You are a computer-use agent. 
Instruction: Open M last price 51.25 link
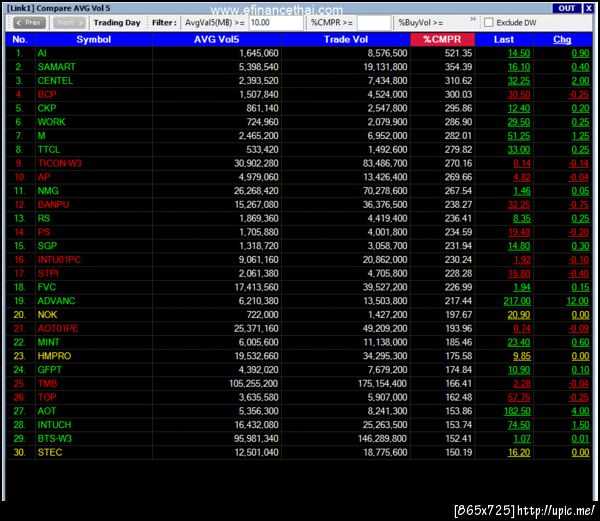[519, 136]
